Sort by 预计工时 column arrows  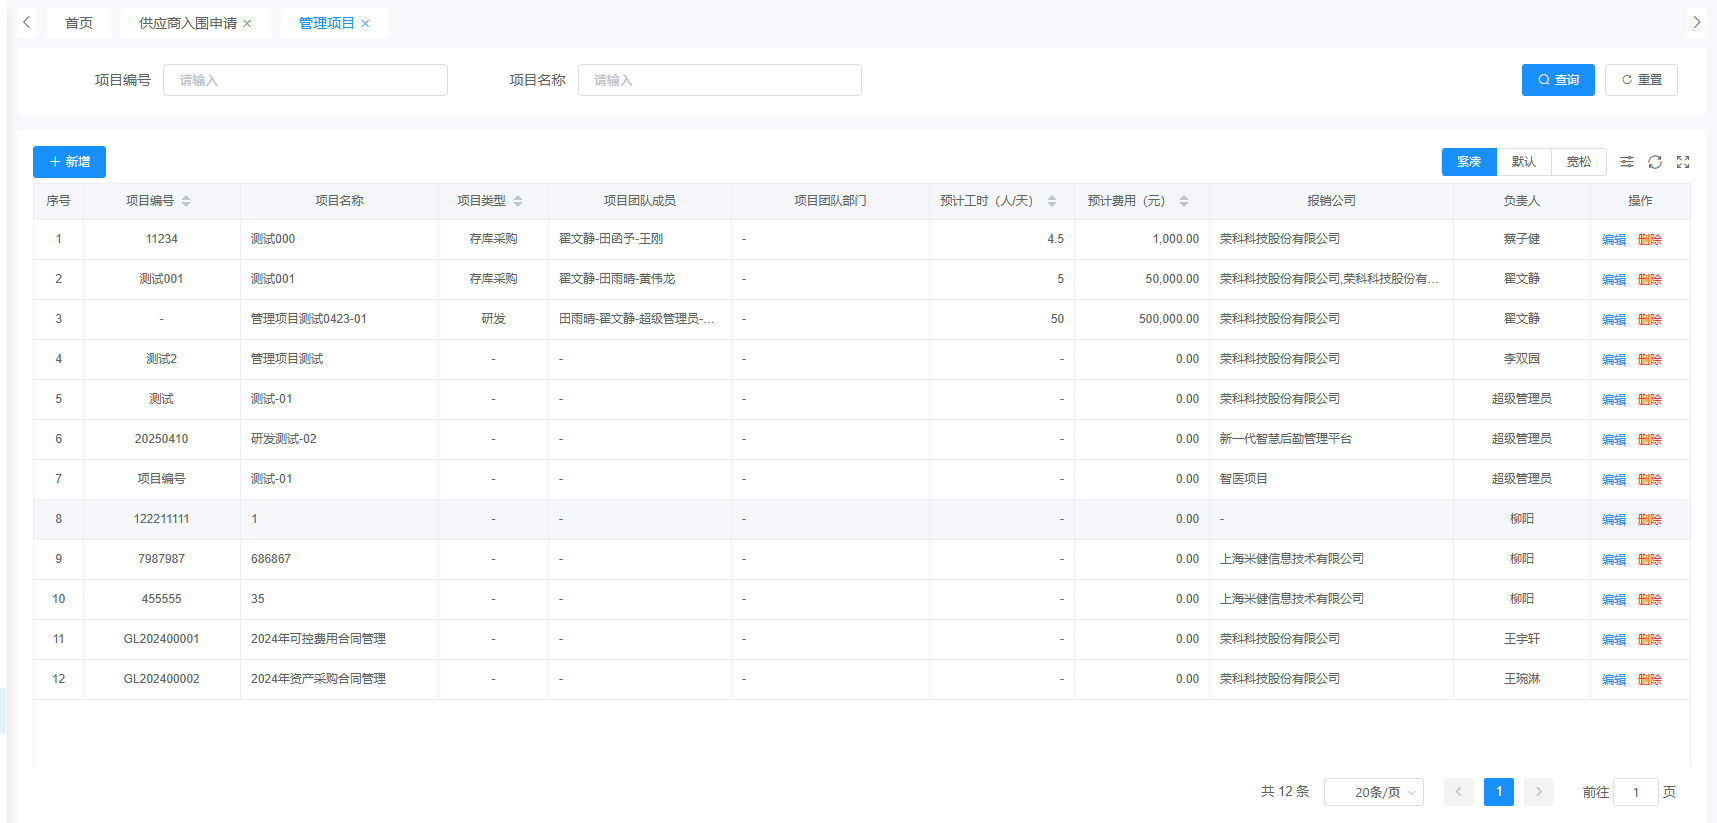coord(1052,201)
